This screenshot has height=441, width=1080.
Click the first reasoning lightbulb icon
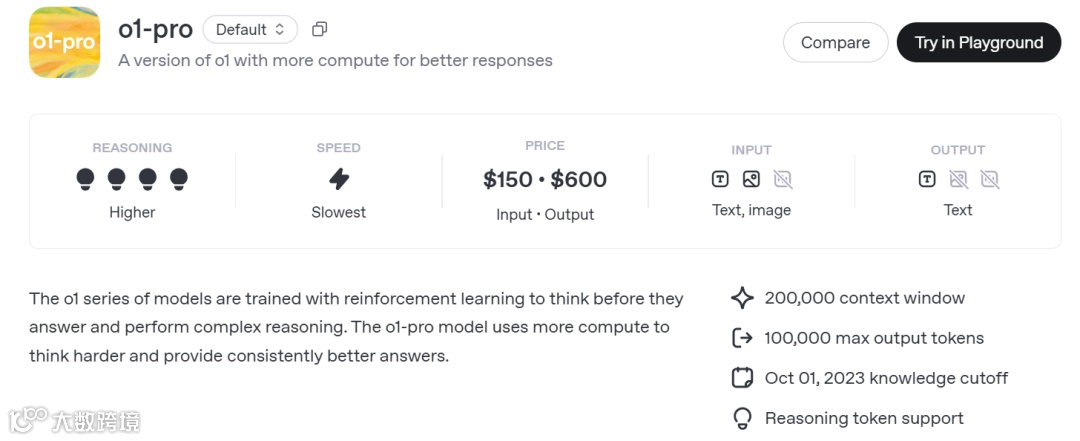pos(86,179)
